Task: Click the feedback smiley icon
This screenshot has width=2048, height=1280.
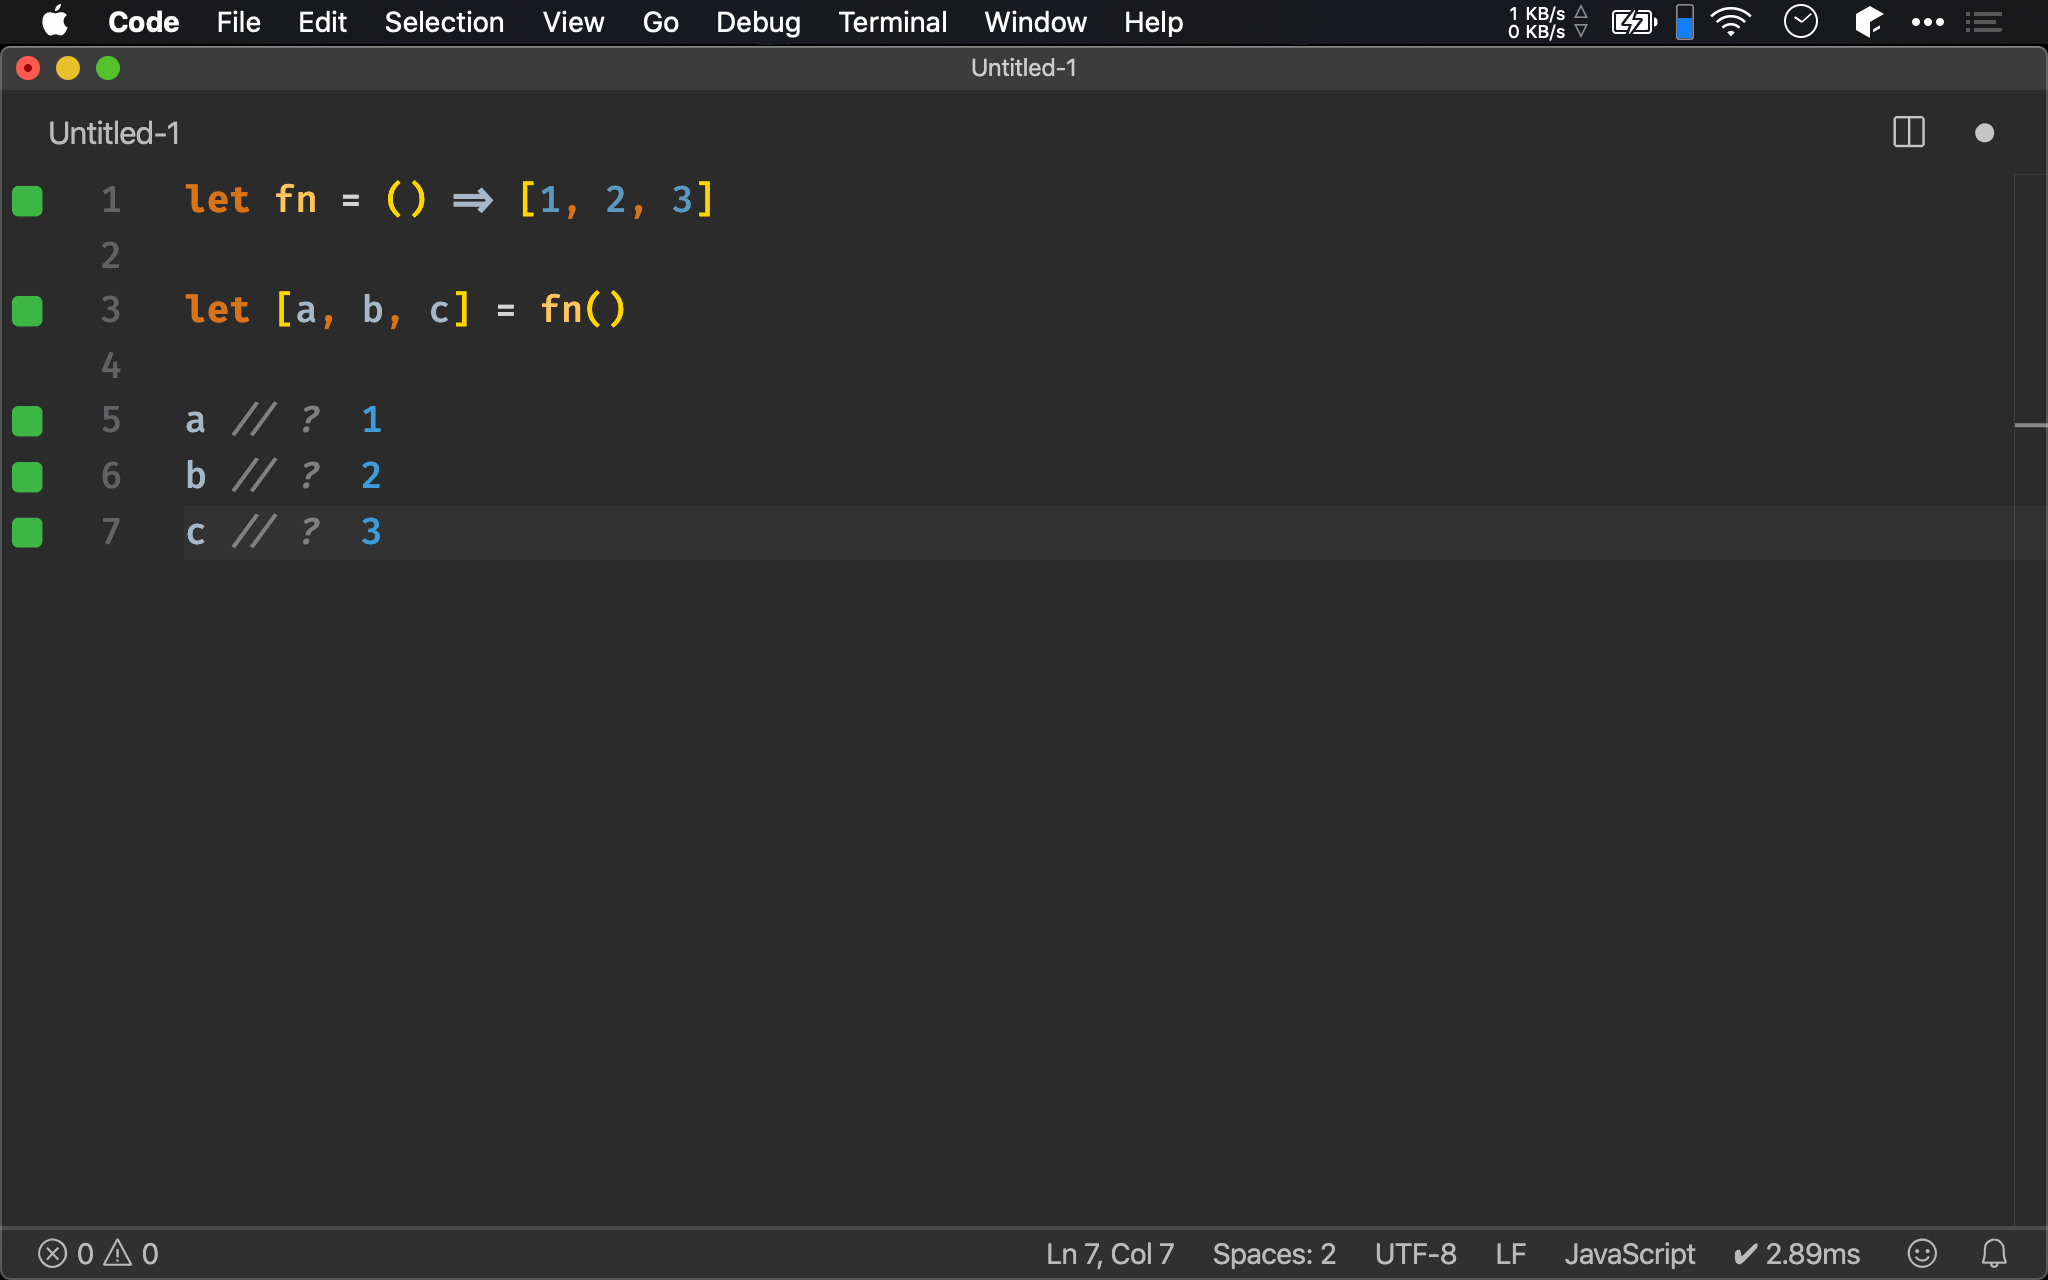Action: coord(1921,1253)
